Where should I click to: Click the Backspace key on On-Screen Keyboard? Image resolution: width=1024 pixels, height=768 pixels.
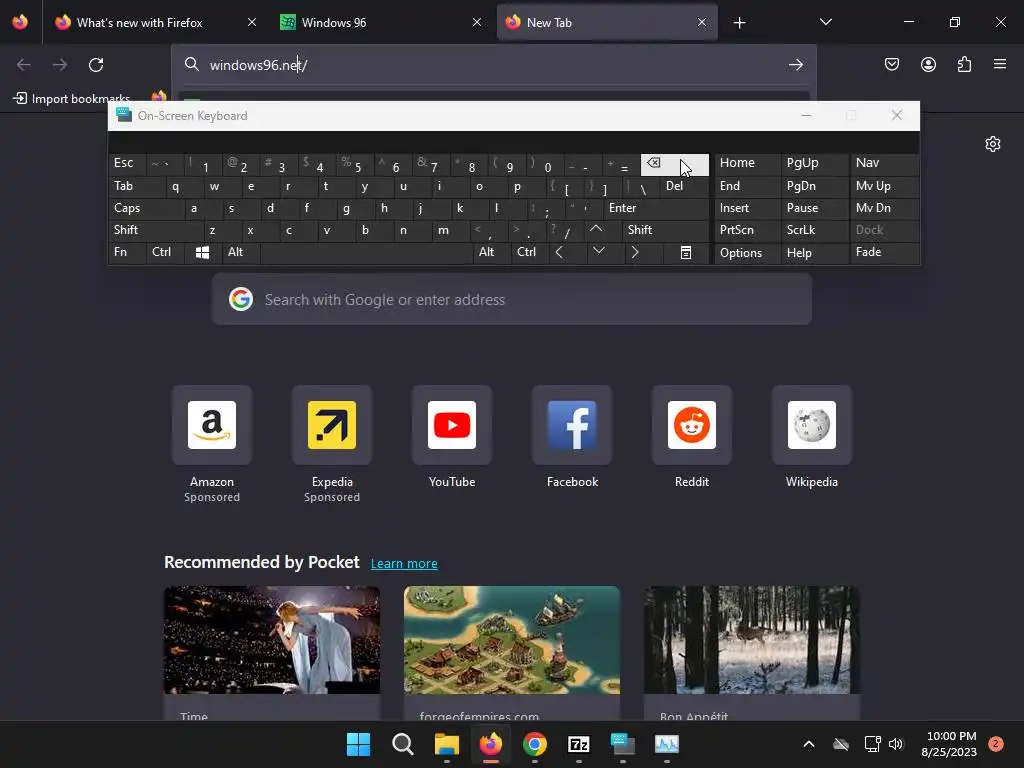coord(675,165)
